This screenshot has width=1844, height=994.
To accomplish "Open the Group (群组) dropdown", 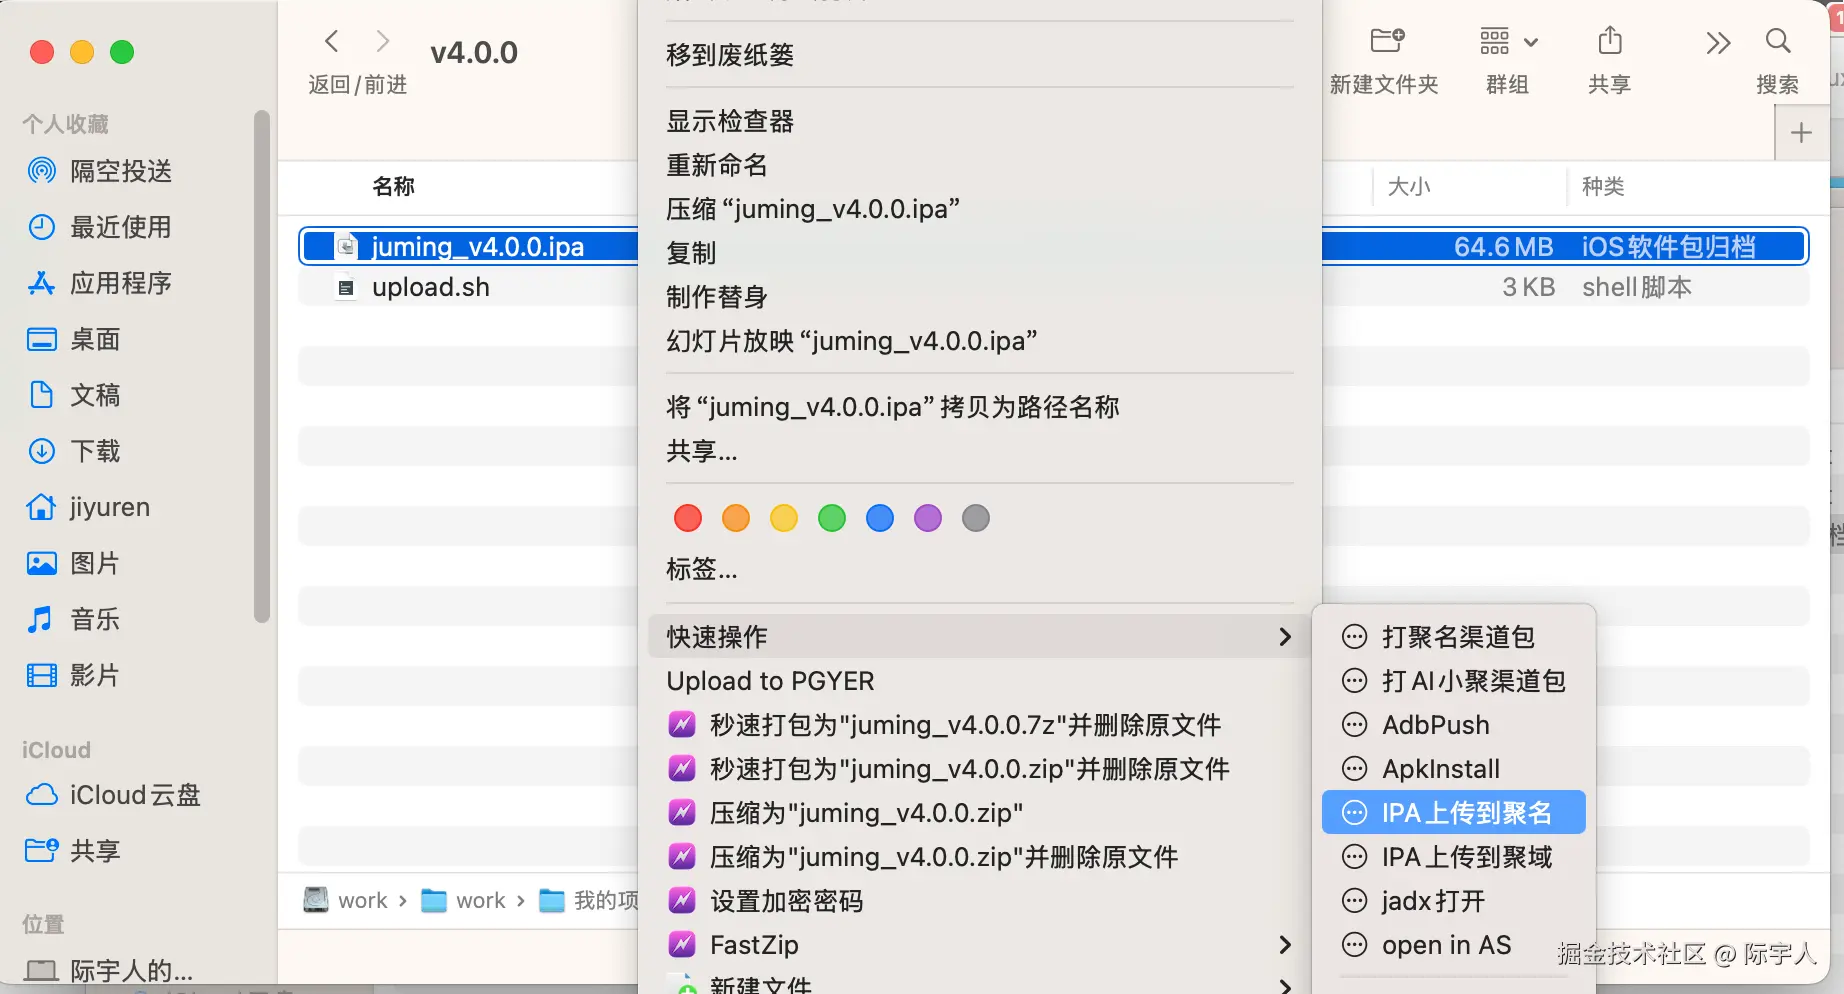I will tap(1508, 41).
